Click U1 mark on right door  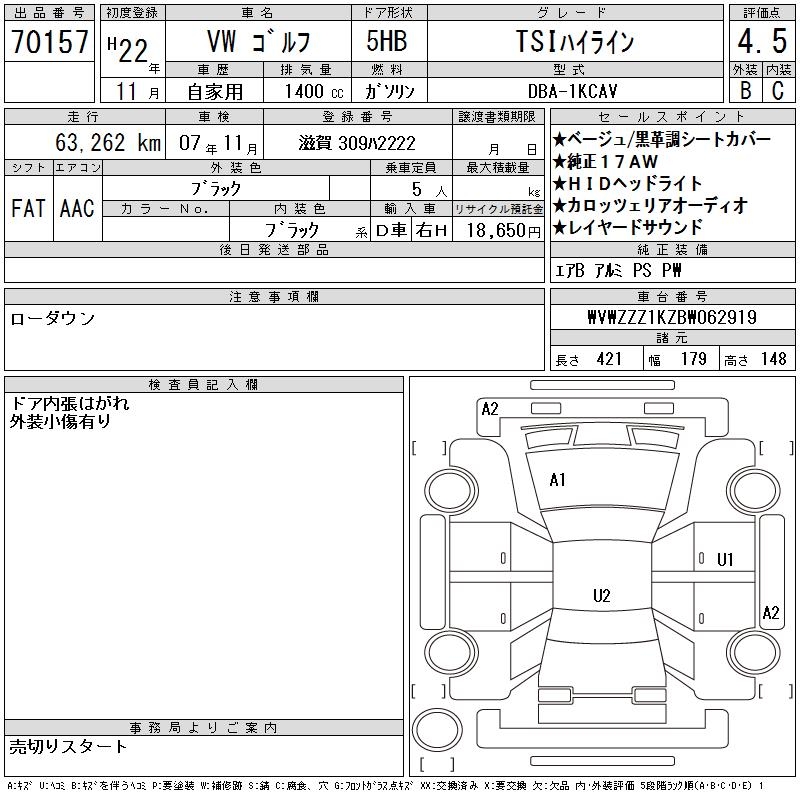pos(725,560)
